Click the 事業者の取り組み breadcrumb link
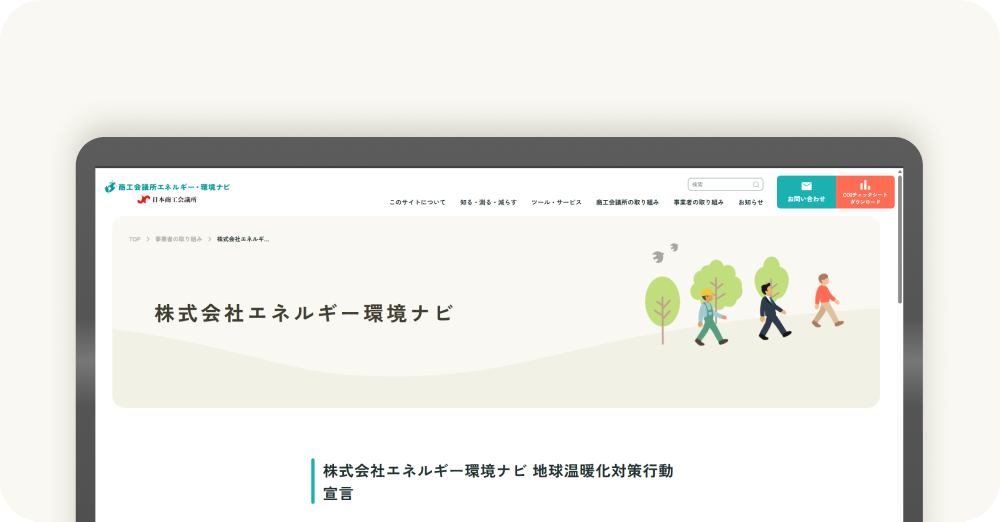The width and height of the screenshot is (1000, 522). pyautogui.click(x=178, y=240)
